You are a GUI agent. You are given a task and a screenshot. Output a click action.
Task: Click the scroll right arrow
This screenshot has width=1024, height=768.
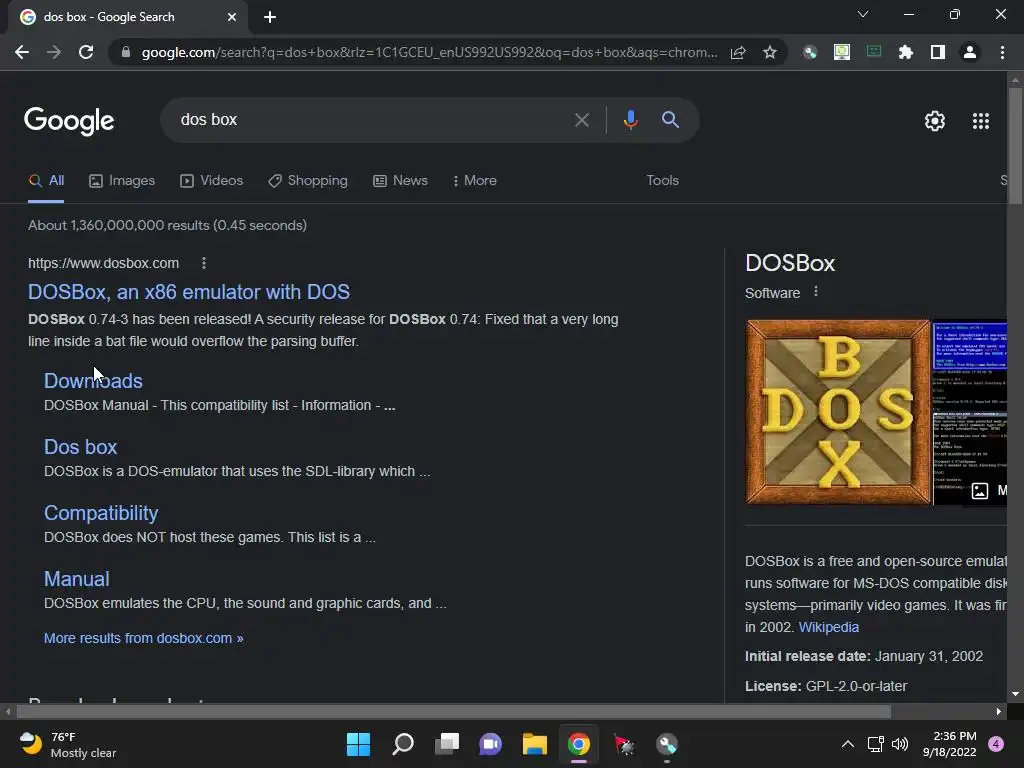click(999, 711)
